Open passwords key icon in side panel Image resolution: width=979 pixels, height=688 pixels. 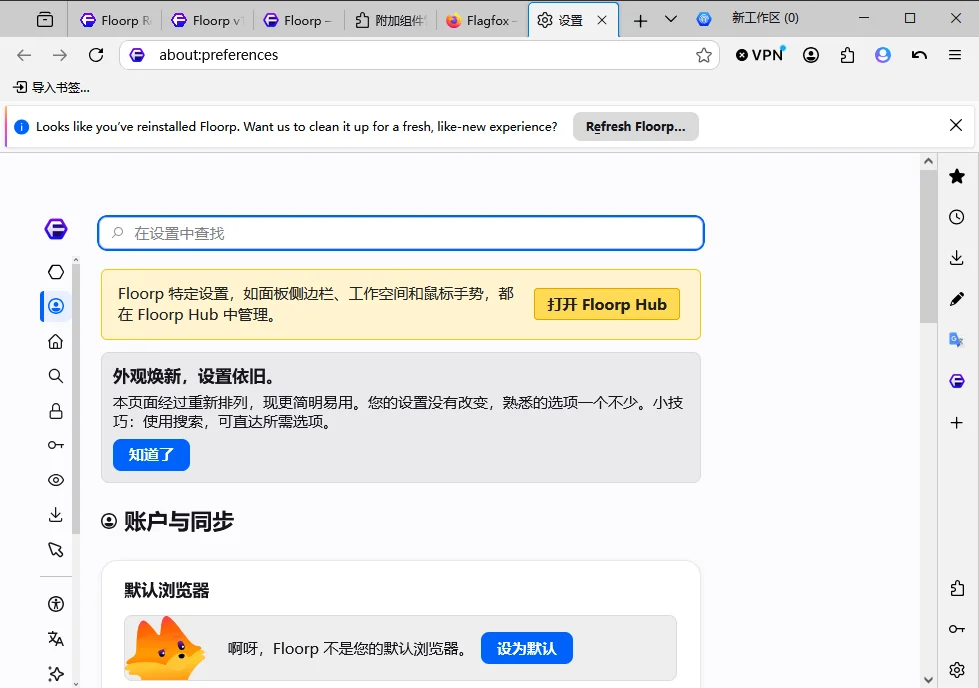[x=957, y=629]
